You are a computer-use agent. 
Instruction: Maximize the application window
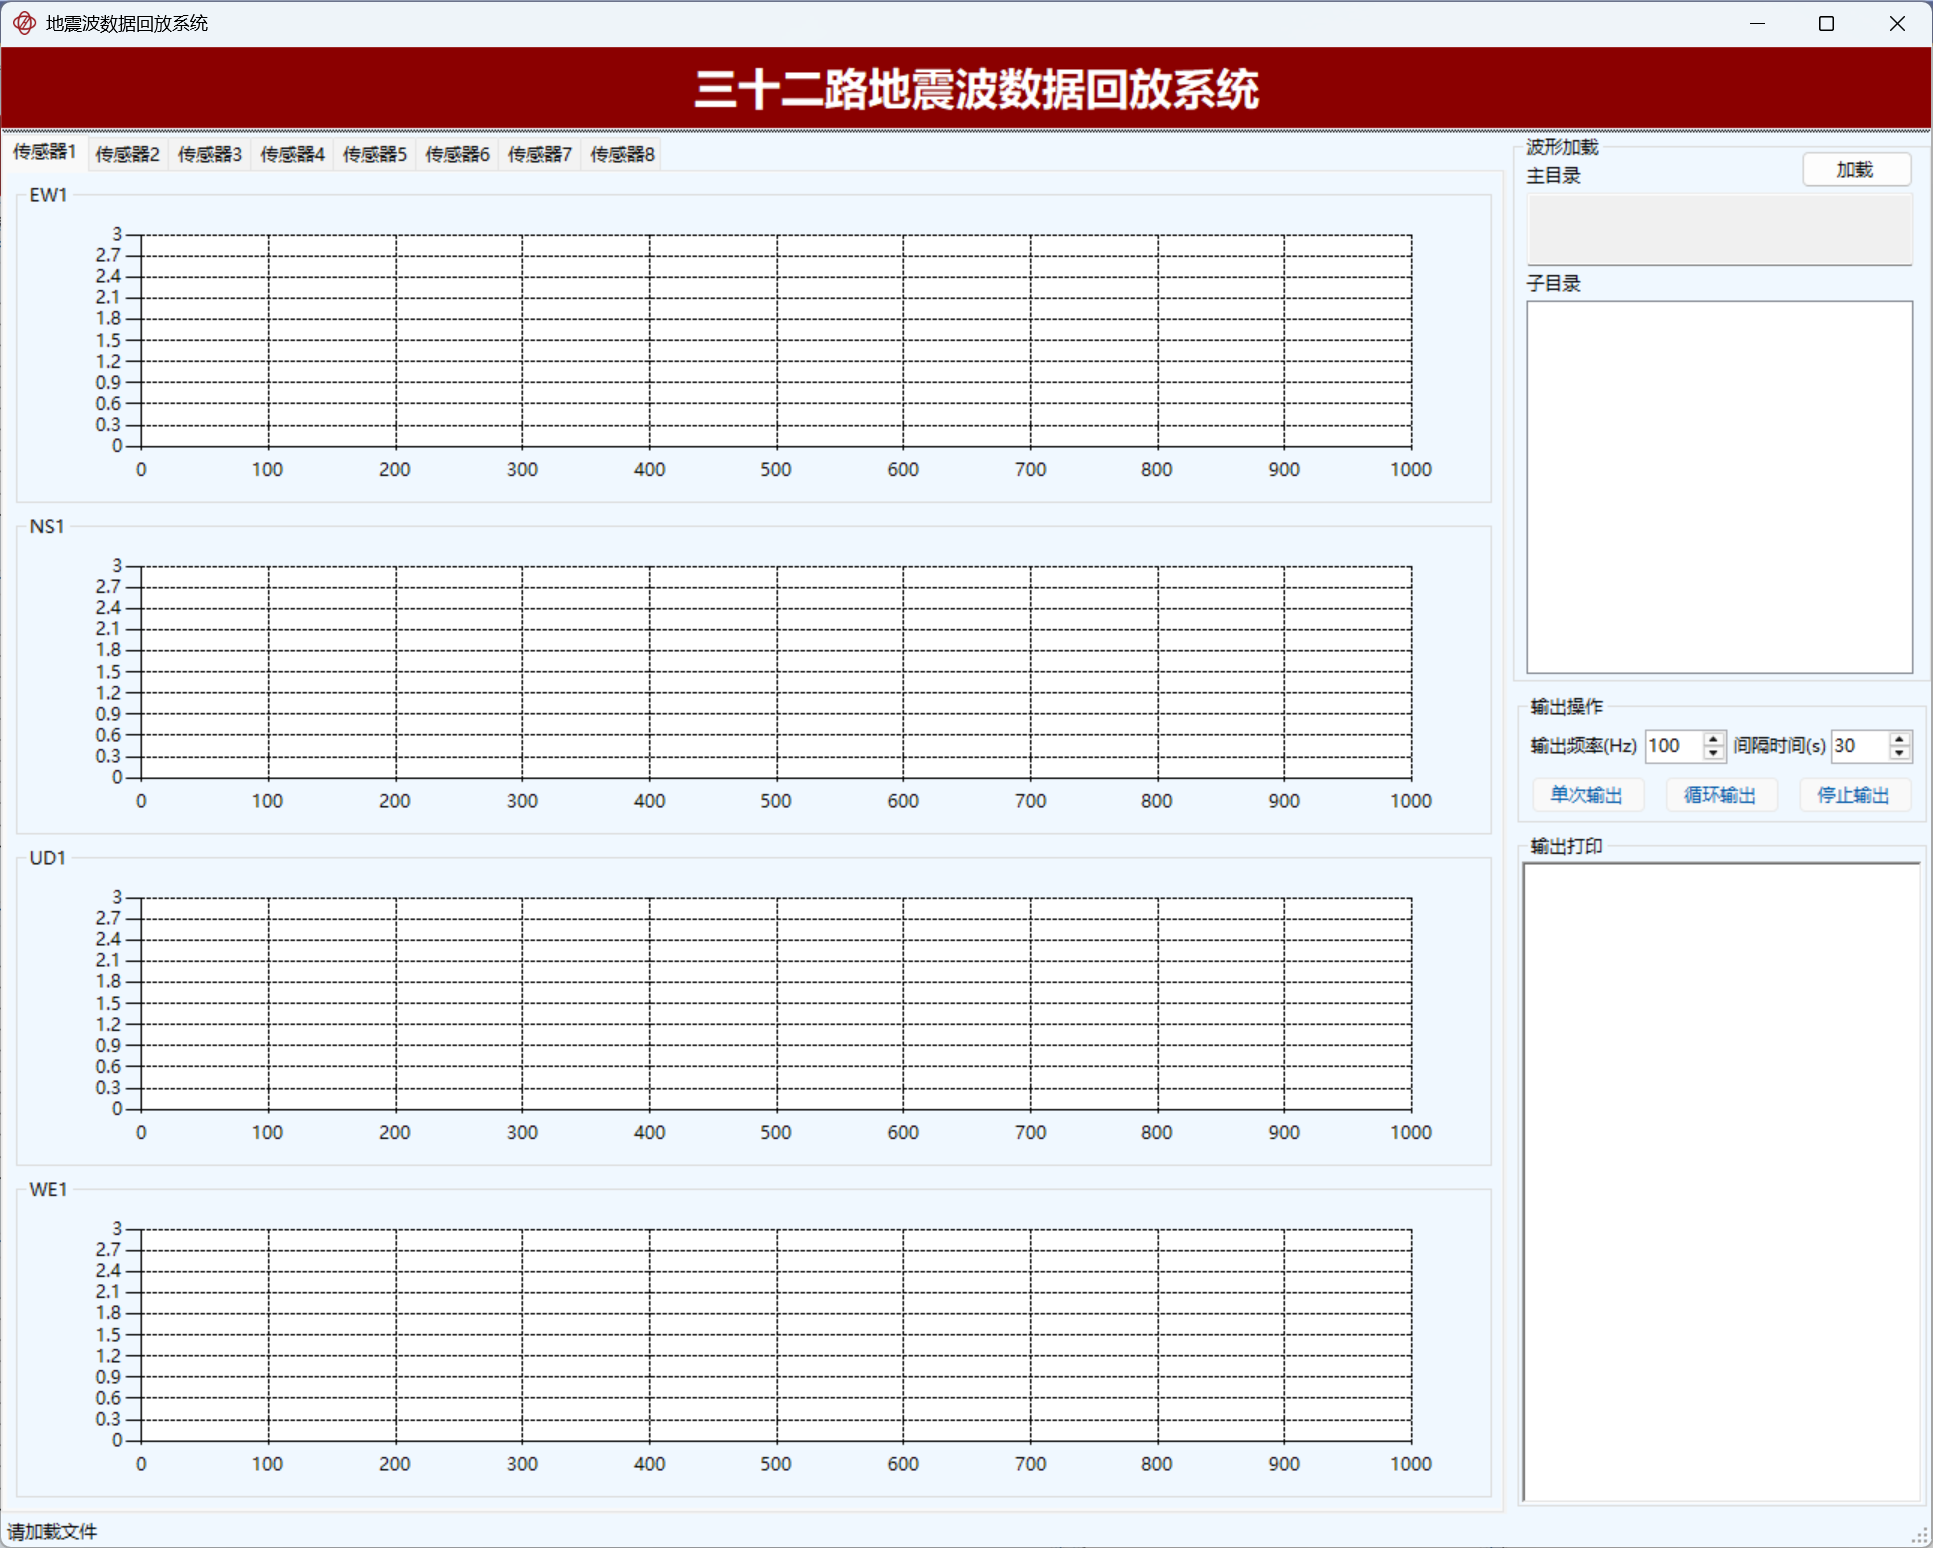pos(1826,23)
